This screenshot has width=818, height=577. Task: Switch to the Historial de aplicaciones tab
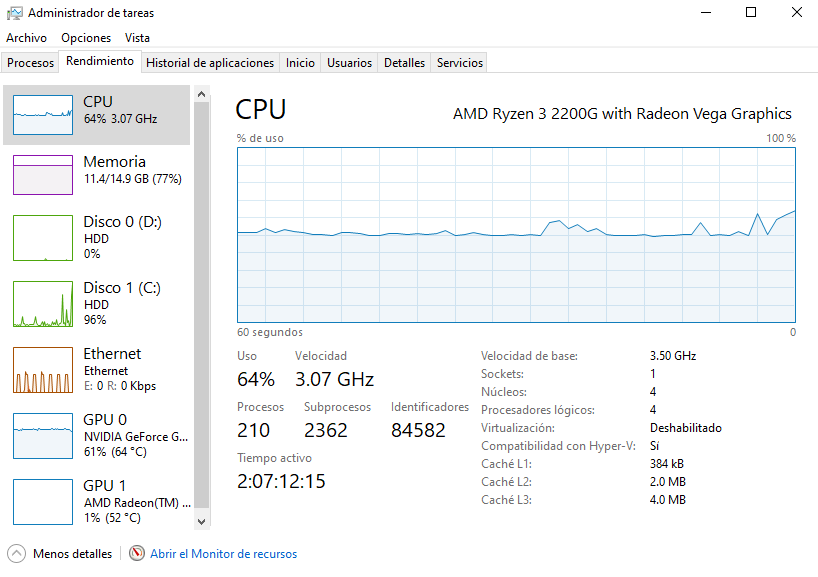210,63
